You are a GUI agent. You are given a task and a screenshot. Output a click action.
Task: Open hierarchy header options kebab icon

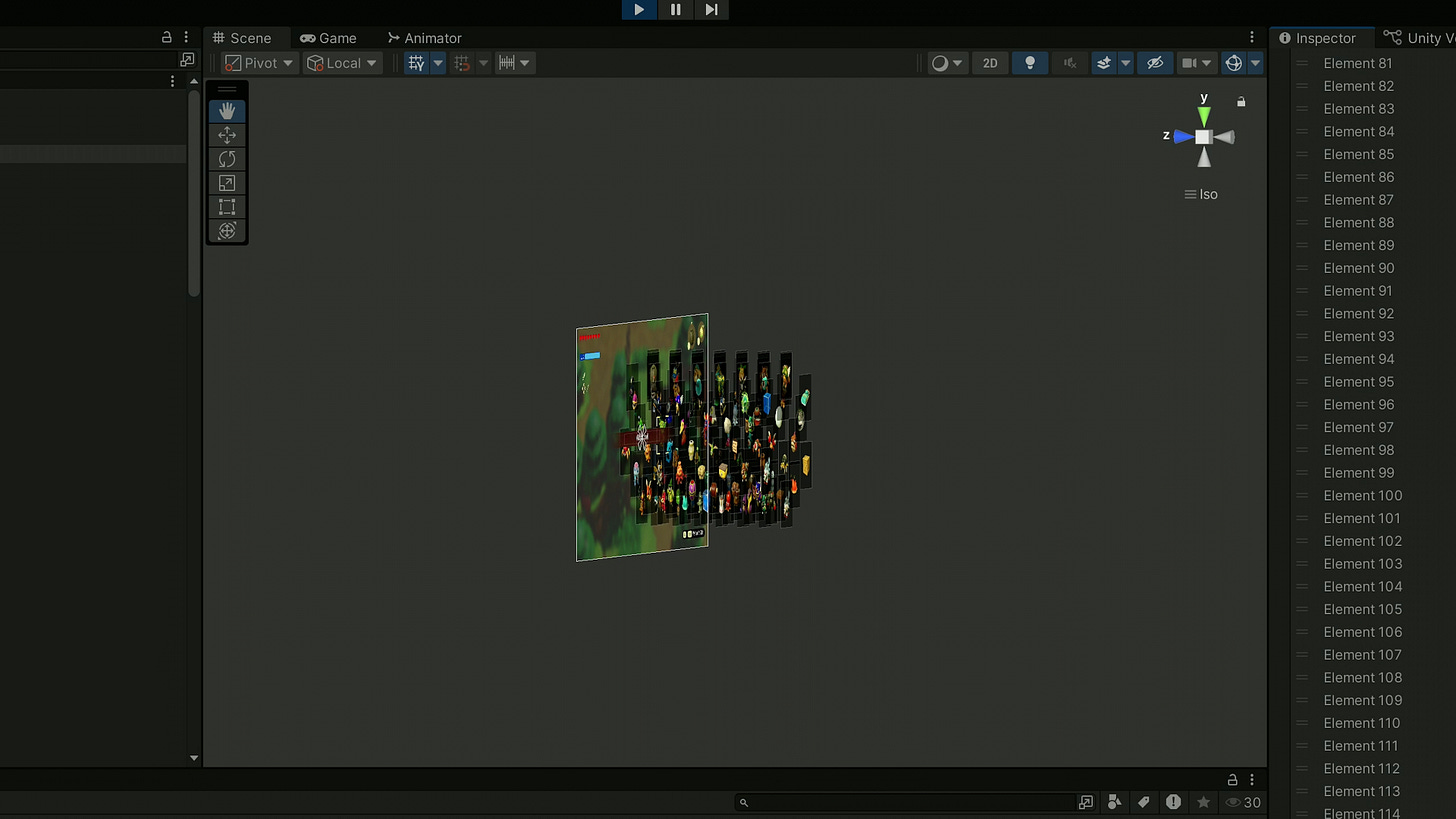click(x=172, y=81)
